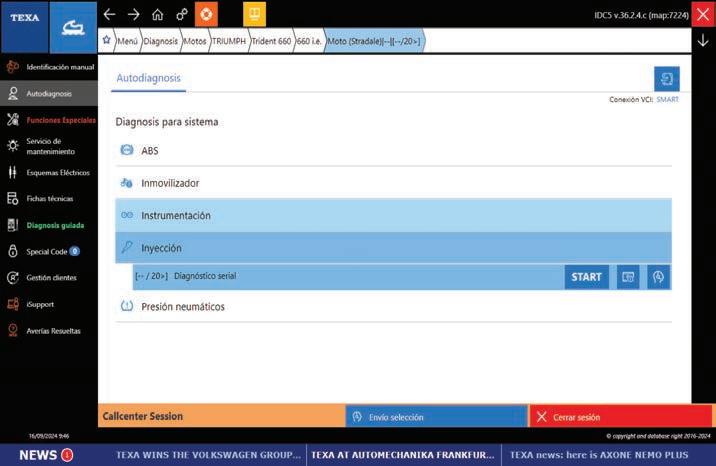Click the ABS system icon

point(126,150)
